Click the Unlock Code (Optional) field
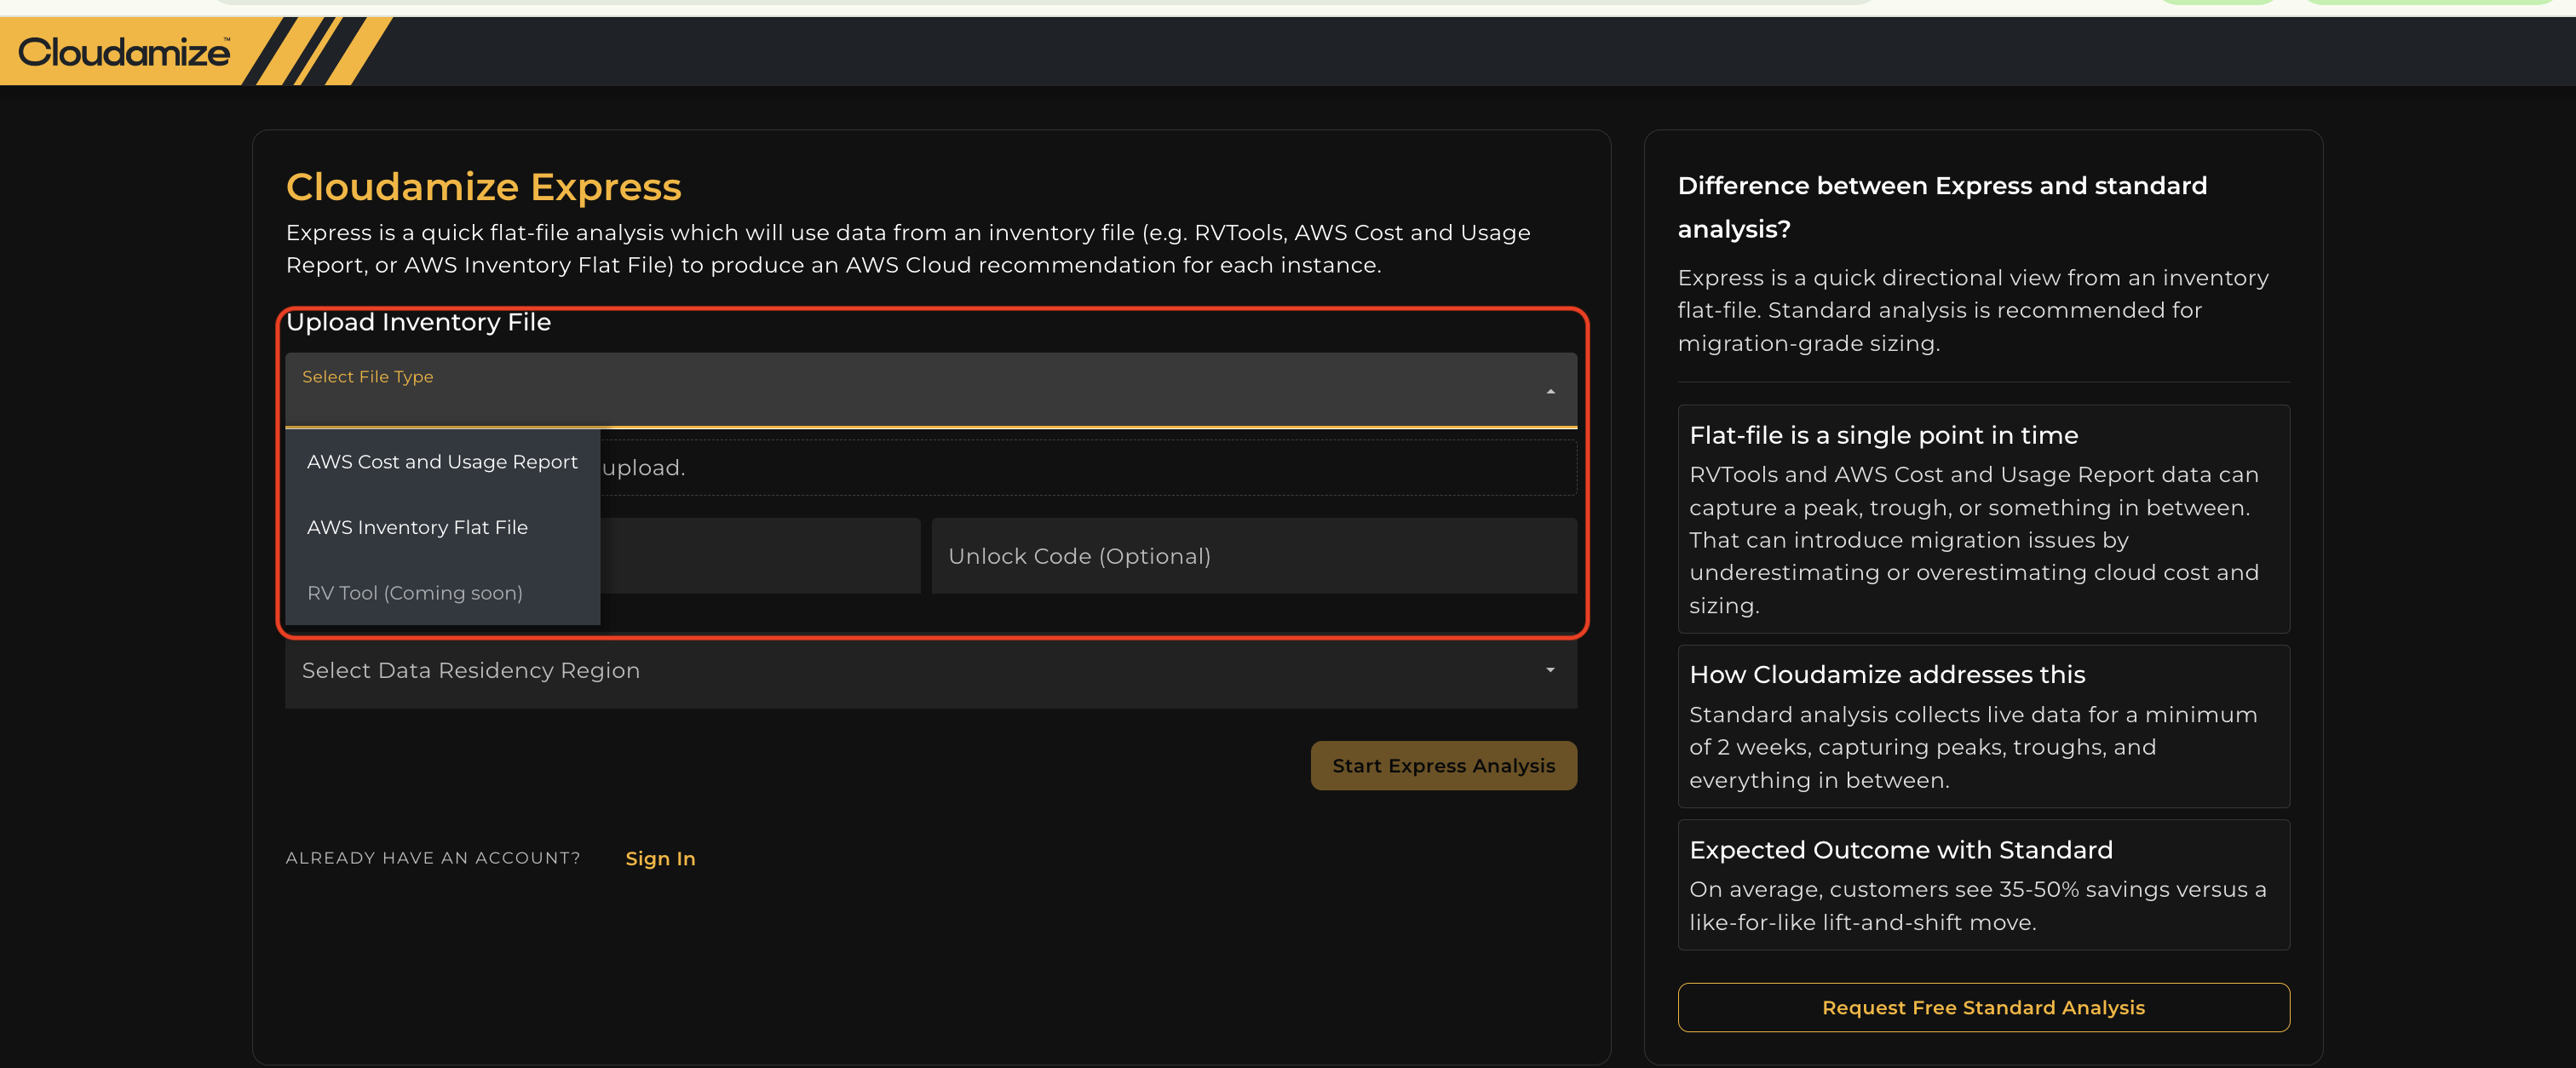 coord(1254,556)
